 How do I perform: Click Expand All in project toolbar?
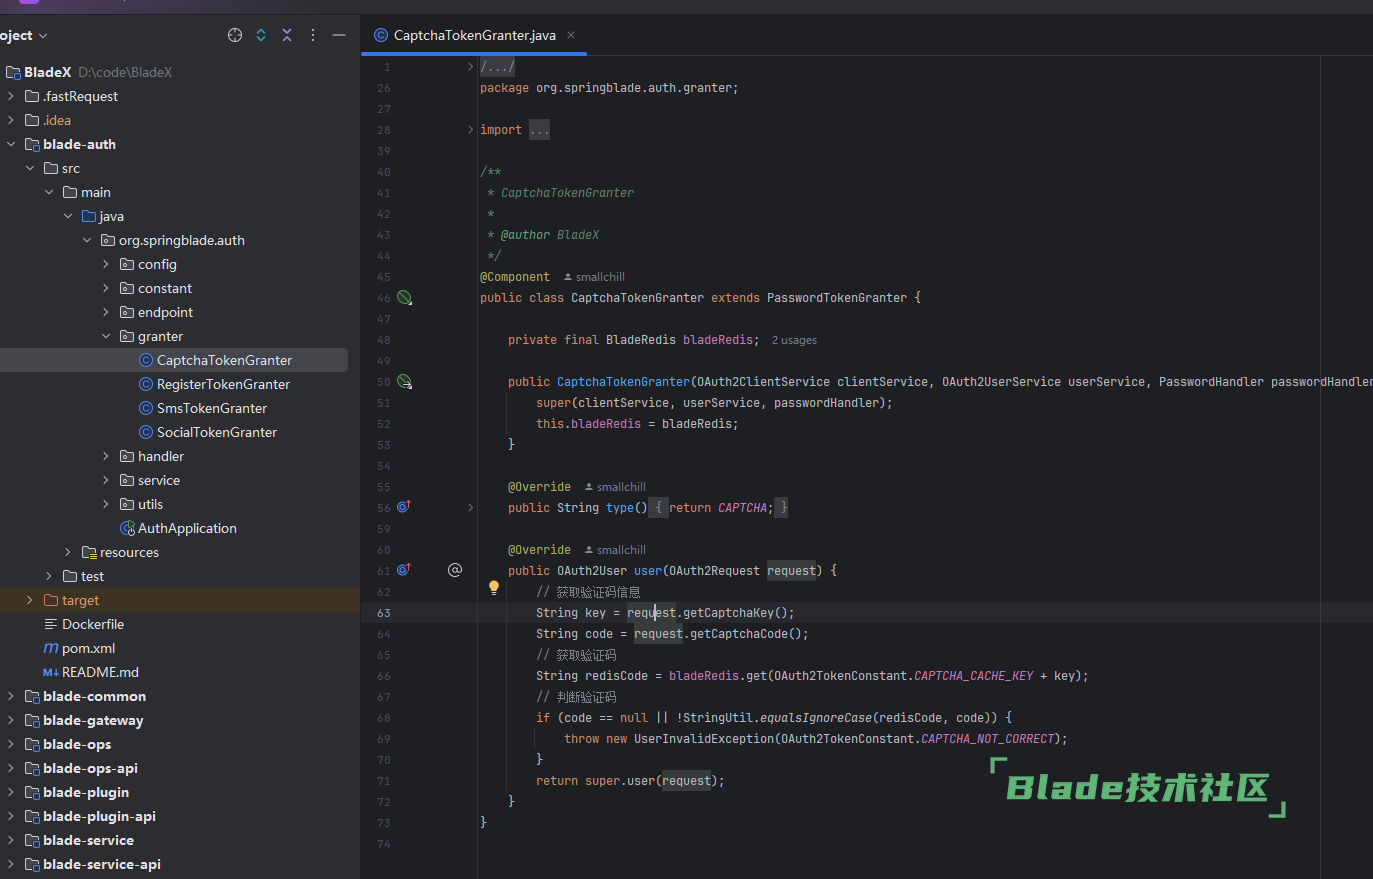coord(261,35)
